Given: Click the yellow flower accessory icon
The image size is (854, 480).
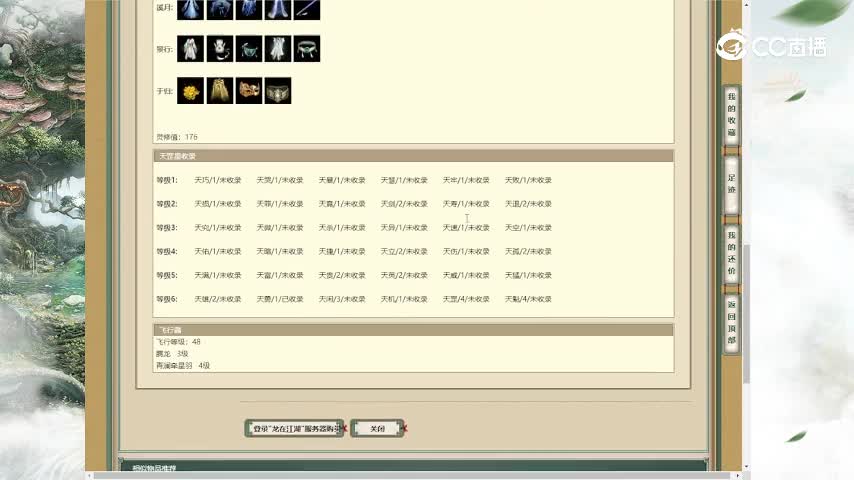Looking at the screenshot, I should pos(191,90).
